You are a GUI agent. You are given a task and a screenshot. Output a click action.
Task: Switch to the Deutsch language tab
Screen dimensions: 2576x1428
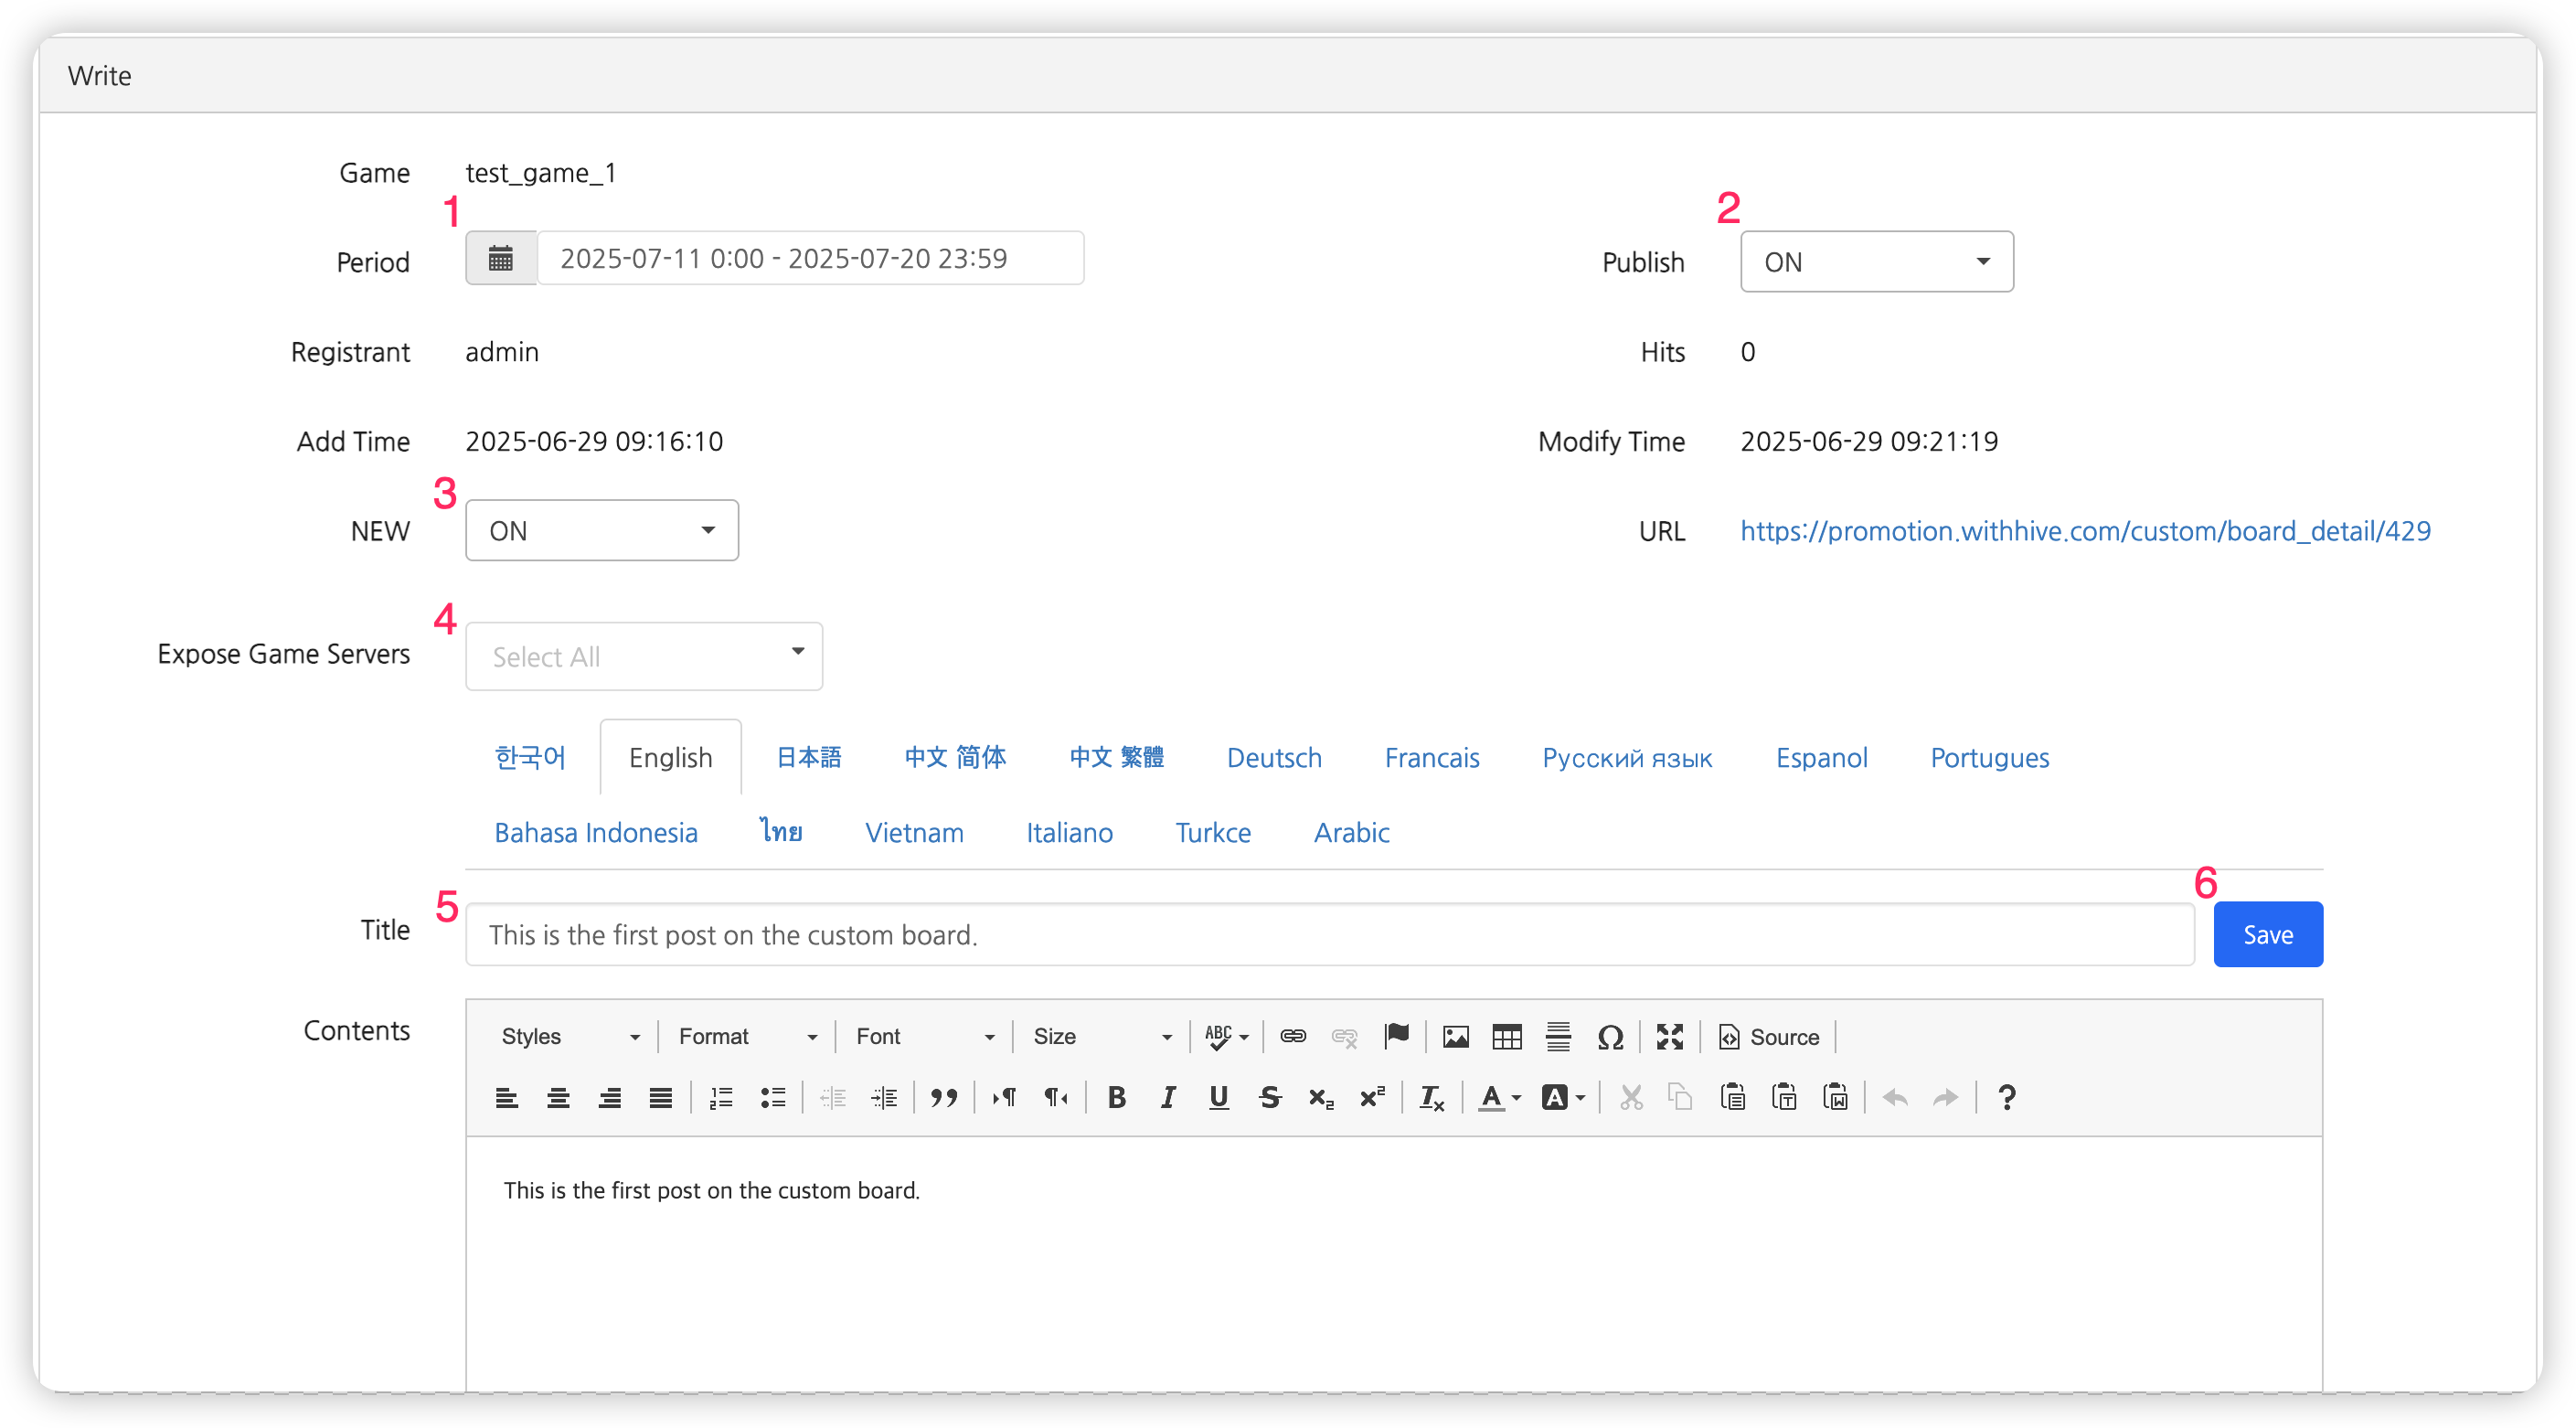coord(1273,758)
